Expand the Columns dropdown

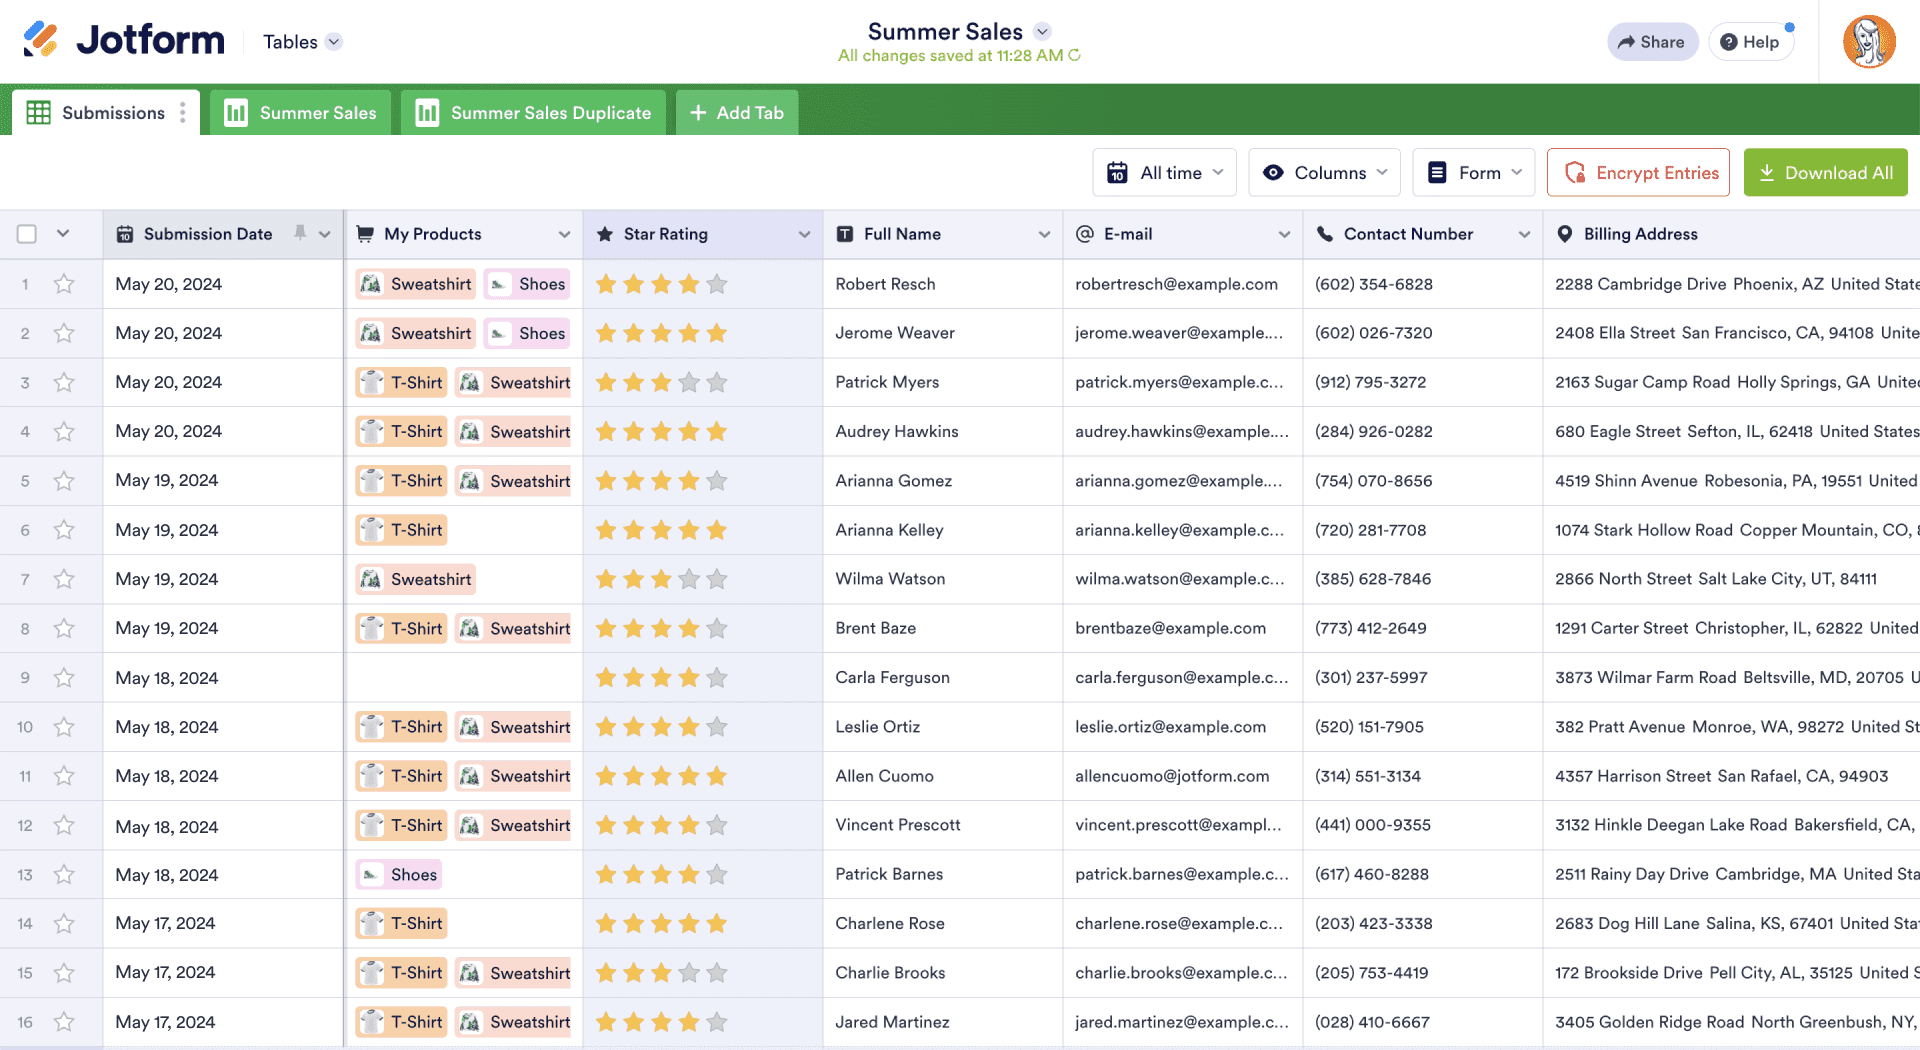click(1324, 172)
